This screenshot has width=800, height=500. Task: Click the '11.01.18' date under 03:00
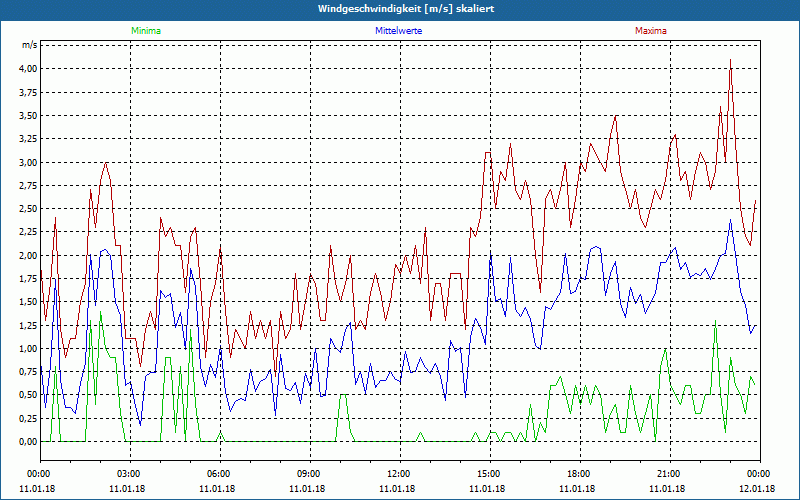coord(127,488)
